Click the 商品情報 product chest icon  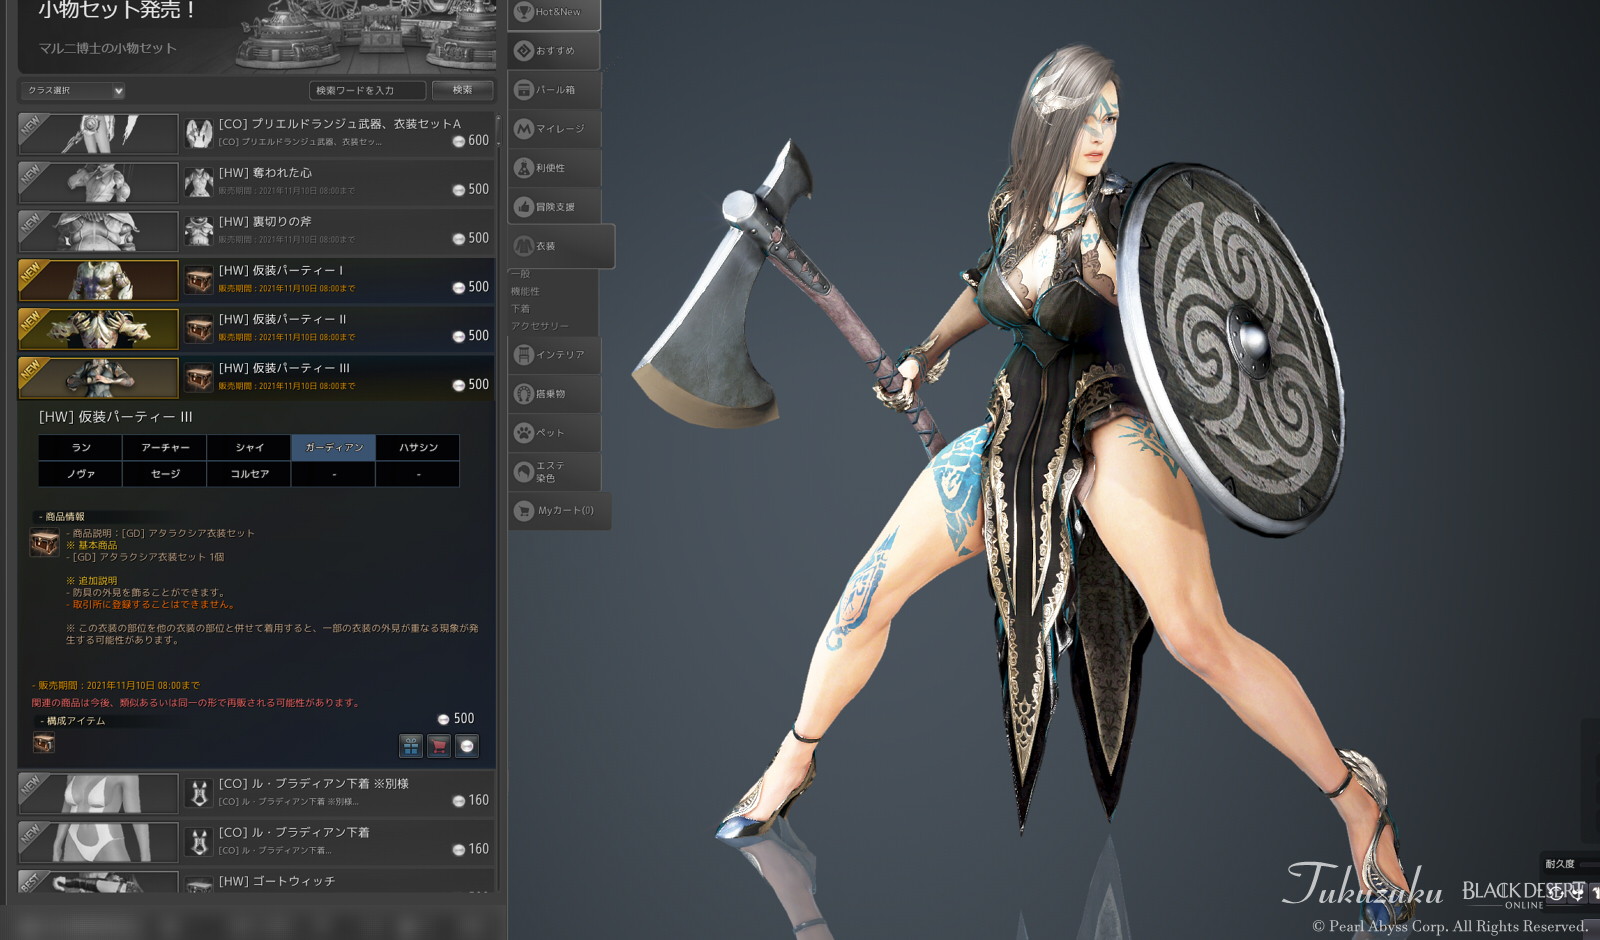tap(44, 543)
